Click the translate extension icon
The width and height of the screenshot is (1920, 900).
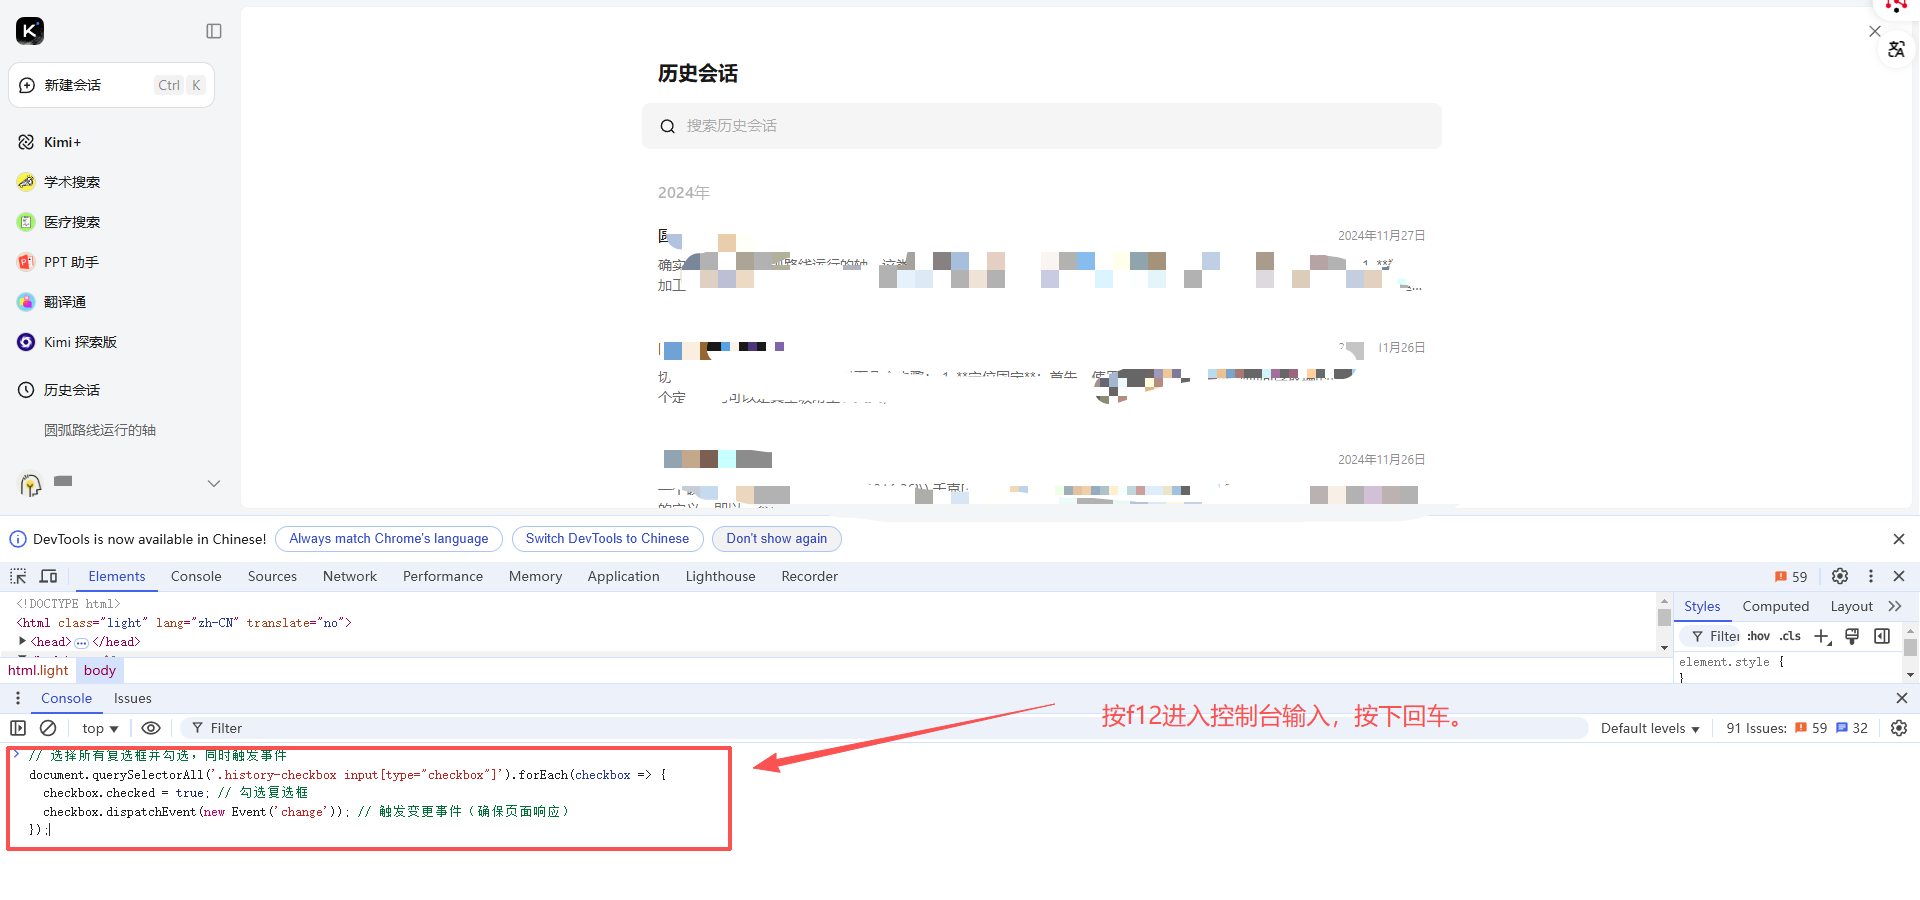tap(1897, 49)
